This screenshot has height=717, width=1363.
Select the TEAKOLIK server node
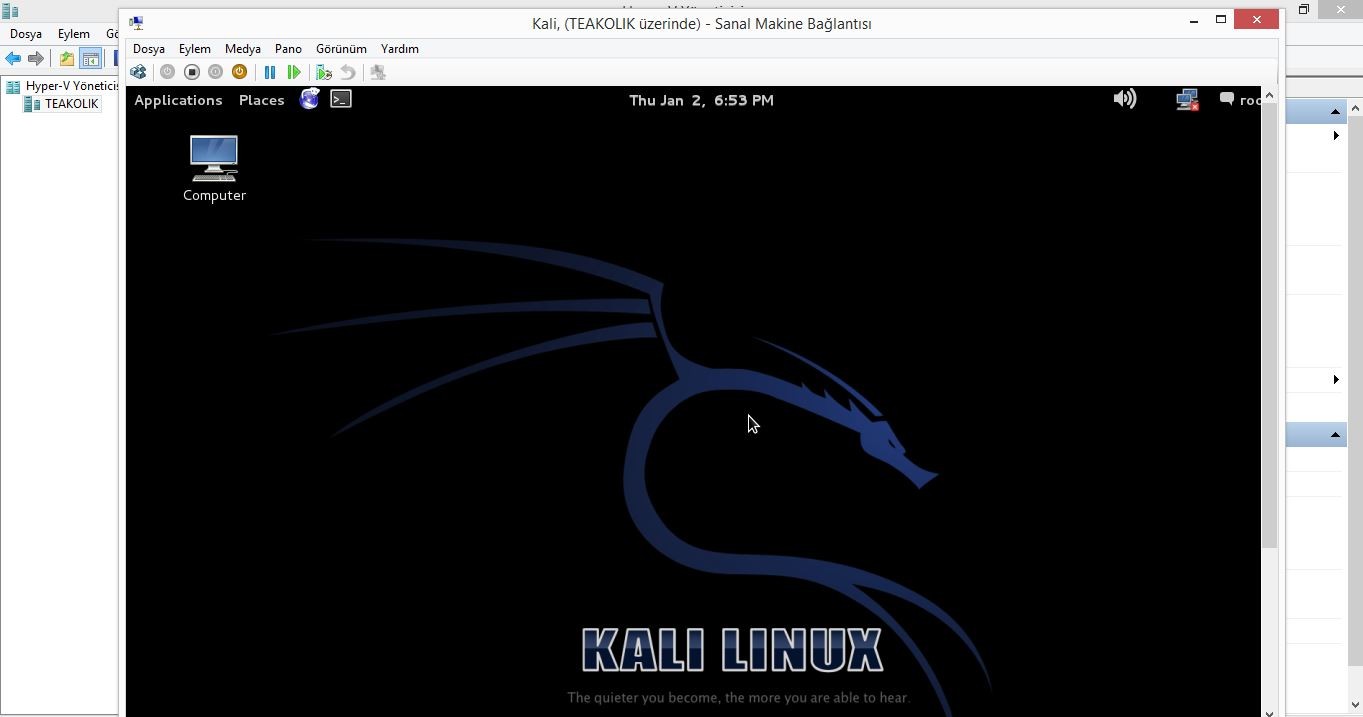[63, 104]
